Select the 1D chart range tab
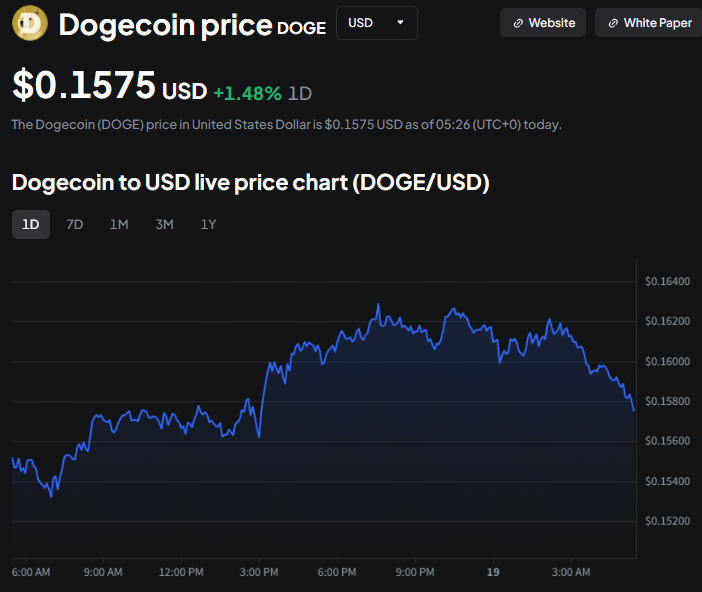 [31, 225]
